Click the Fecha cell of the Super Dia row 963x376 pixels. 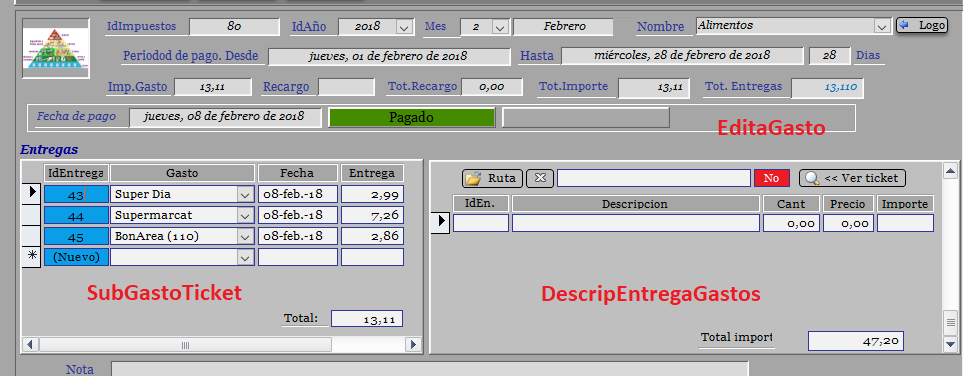pyautogui.click(x=298, y=195)
